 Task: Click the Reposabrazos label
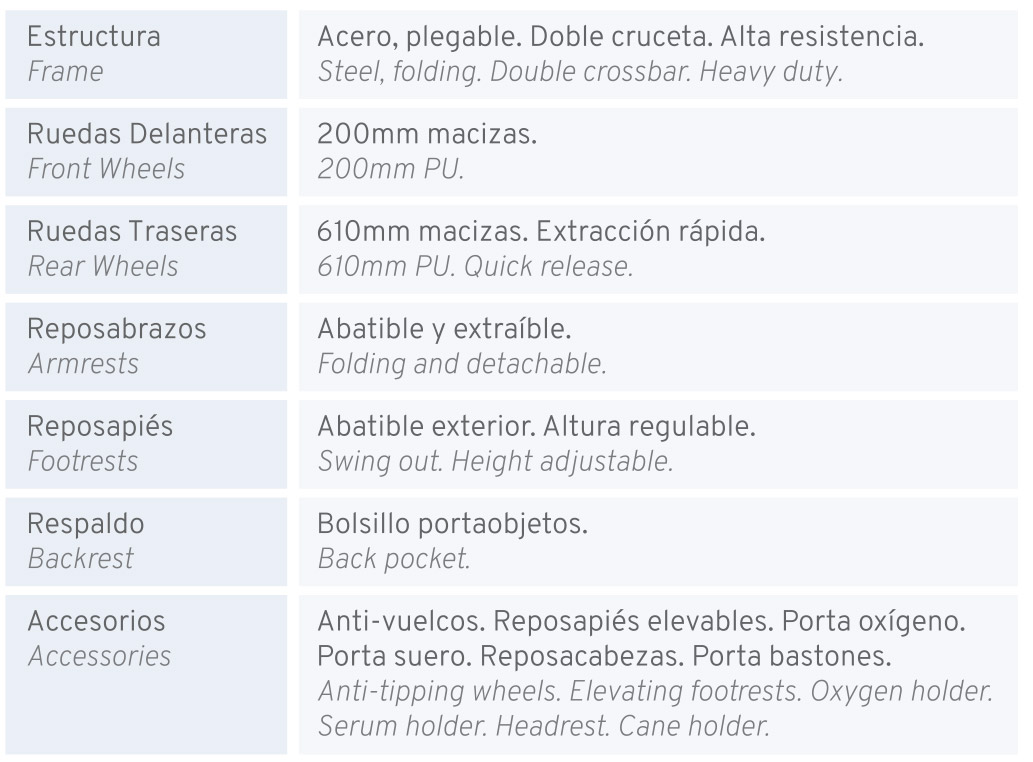(116, 329)
